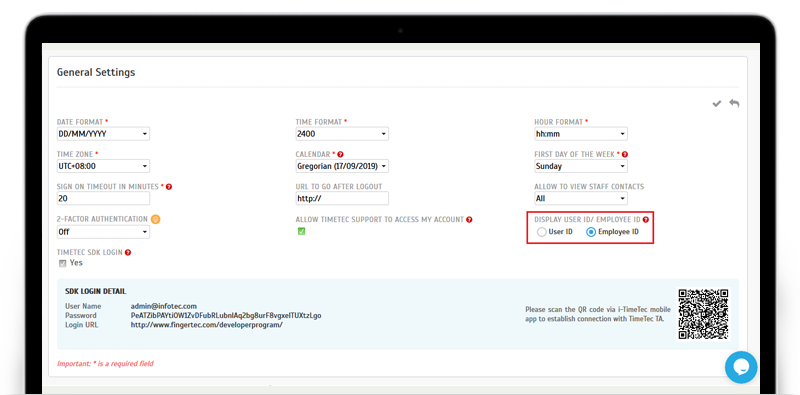Open the blue chat support bubble

click(x=741, y=367)
